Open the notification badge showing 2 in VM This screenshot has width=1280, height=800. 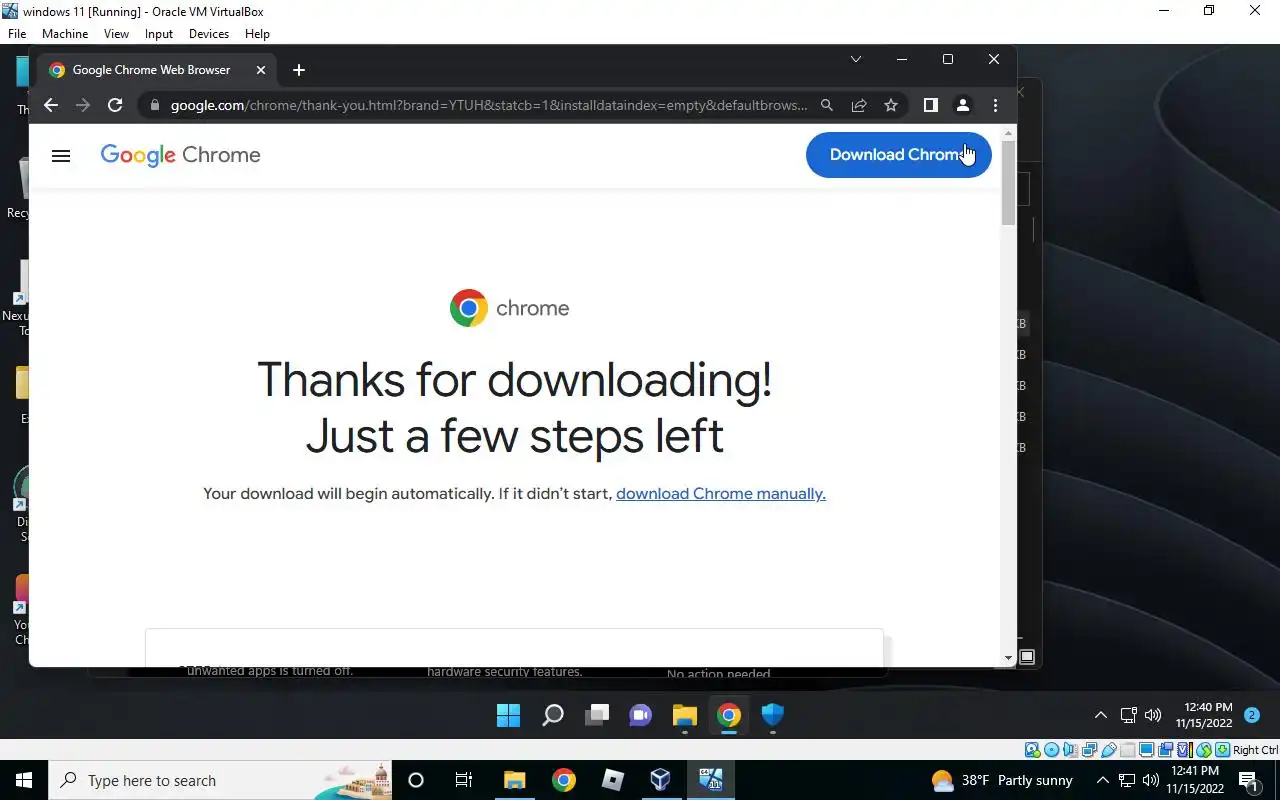tap(1251, 715)
